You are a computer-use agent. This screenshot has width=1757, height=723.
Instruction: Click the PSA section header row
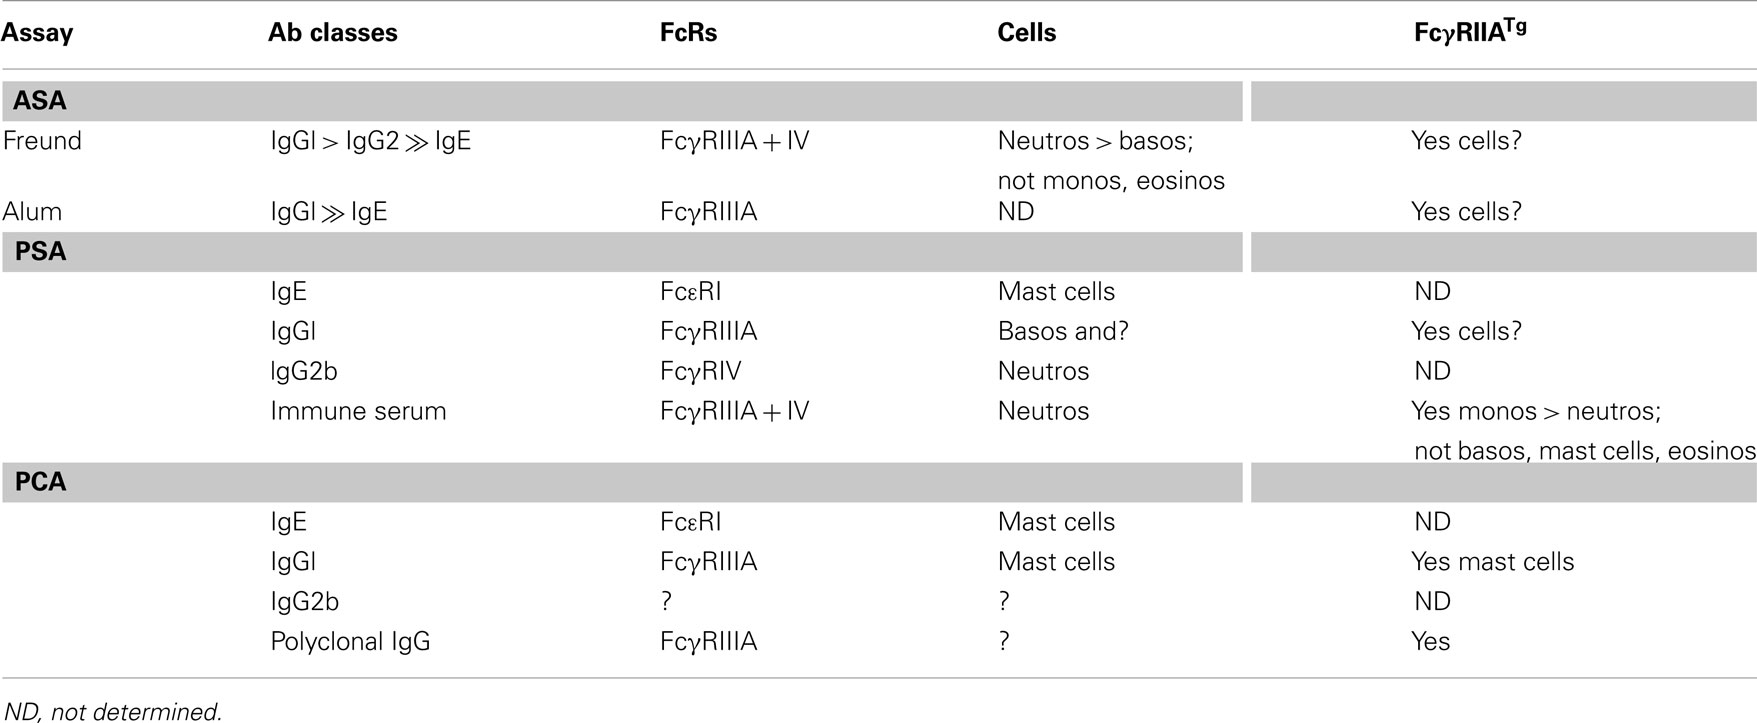click(878, 252)
